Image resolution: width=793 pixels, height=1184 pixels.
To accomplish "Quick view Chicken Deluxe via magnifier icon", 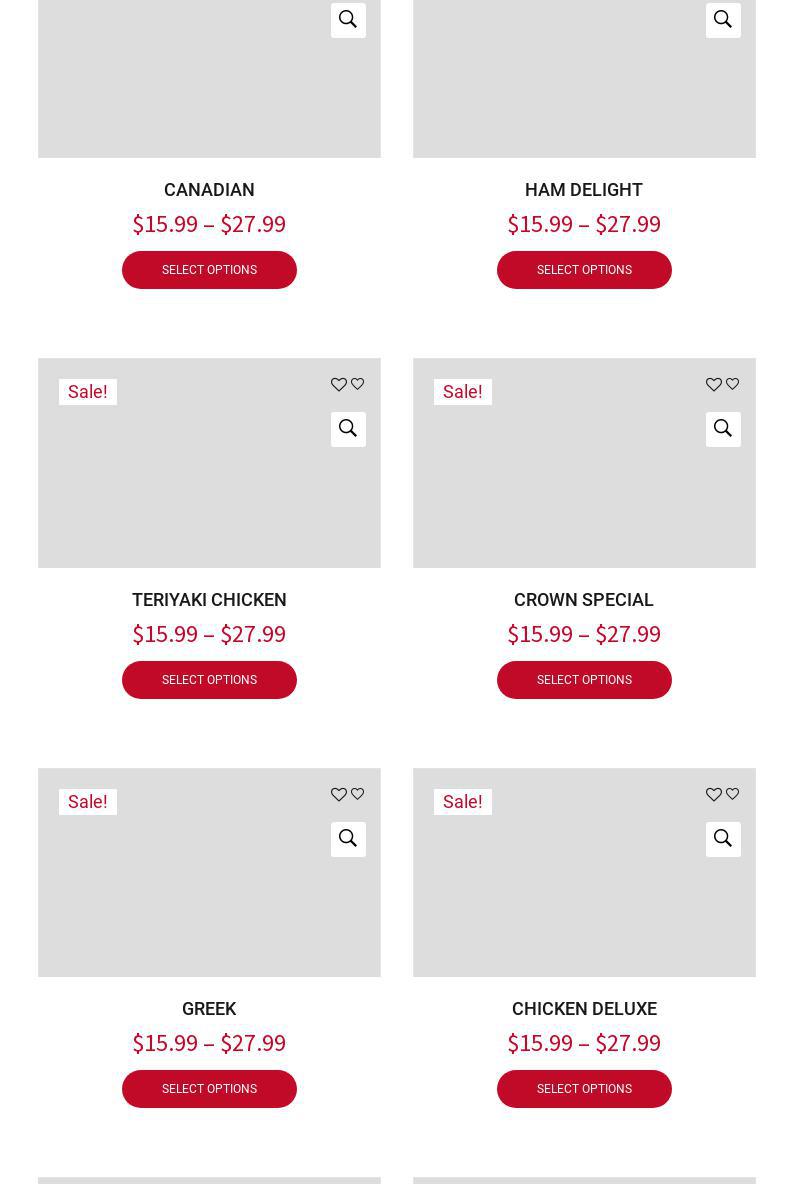I will (723, 838).
